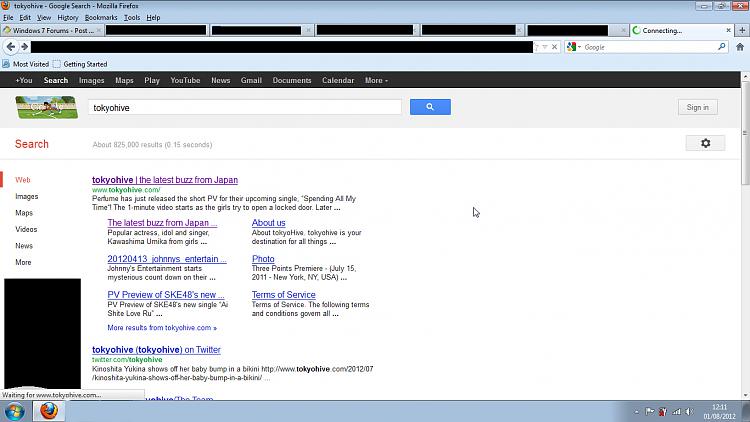Open Images in Google top bar
Viewport: 750px width, 422px height.
pyautogui.click(x=91, y=80)
